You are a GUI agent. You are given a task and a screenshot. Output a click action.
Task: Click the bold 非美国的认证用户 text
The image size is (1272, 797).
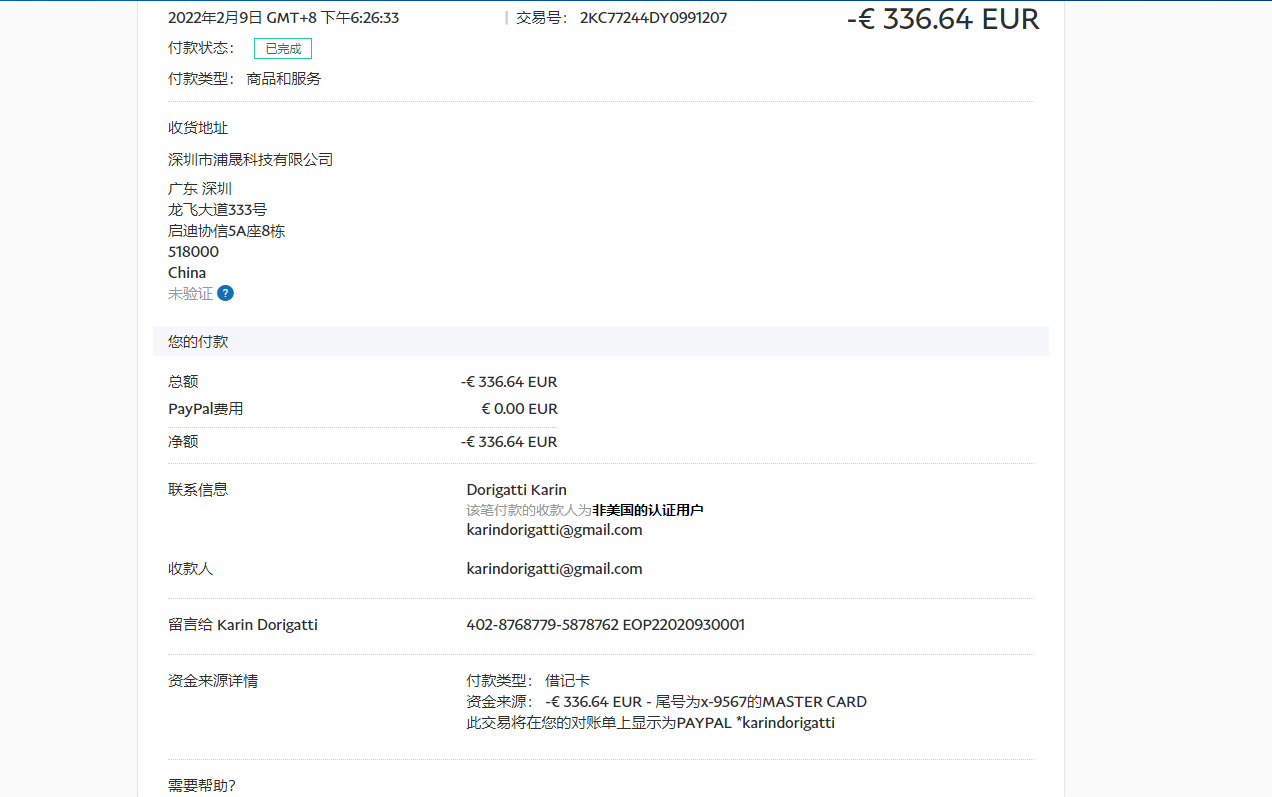click(x=647, y=510)
